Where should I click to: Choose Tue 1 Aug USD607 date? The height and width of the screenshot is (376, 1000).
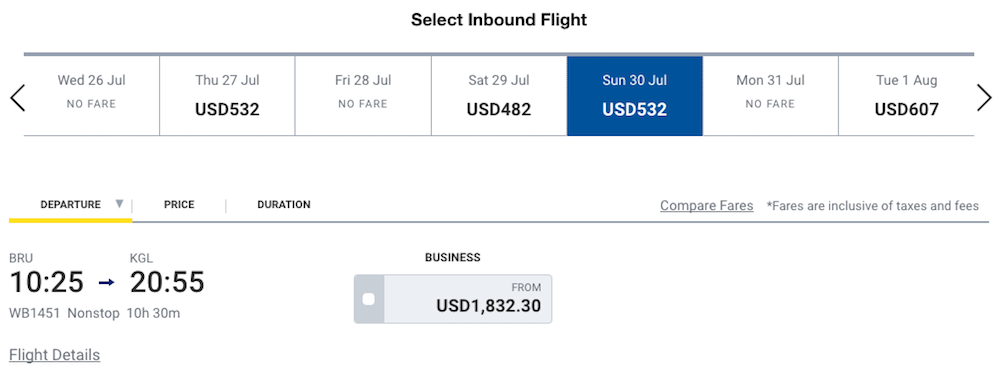[906, 96]
